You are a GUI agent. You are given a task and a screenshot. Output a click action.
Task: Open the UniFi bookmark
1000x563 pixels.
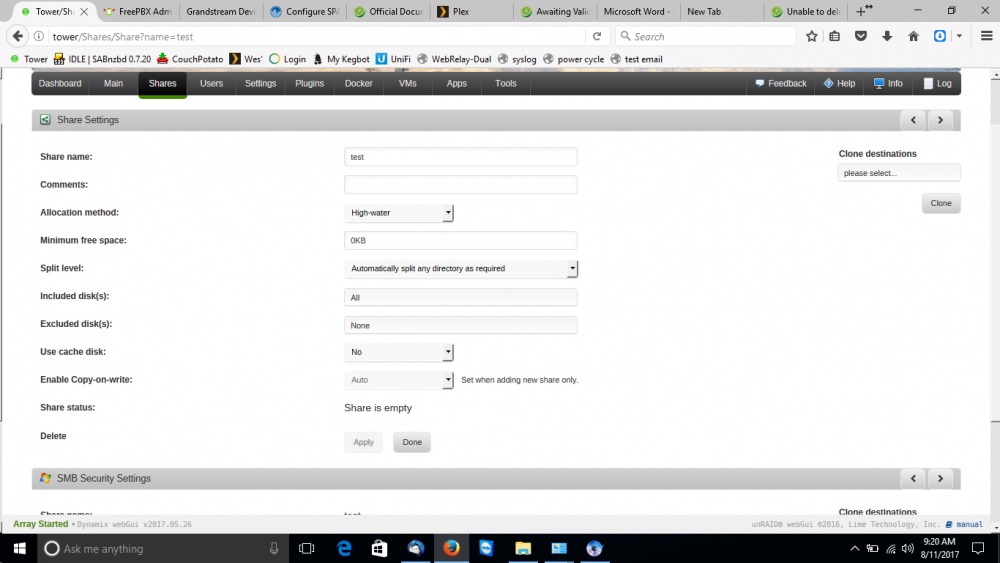pyautogui.click(x=393, y=59)
